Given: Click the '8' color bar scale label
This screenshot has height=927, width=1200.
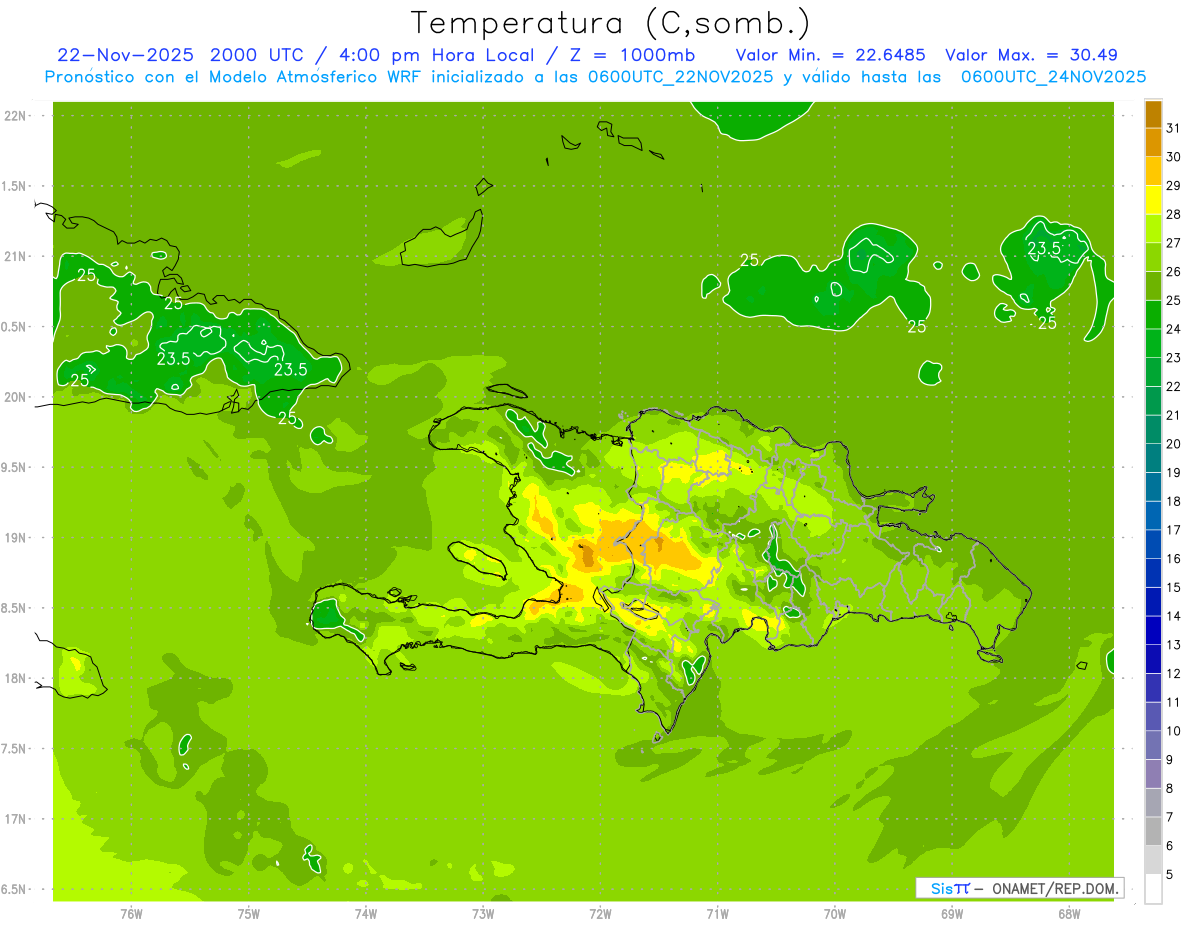Looking at the screenshot, I should 1169,788.
